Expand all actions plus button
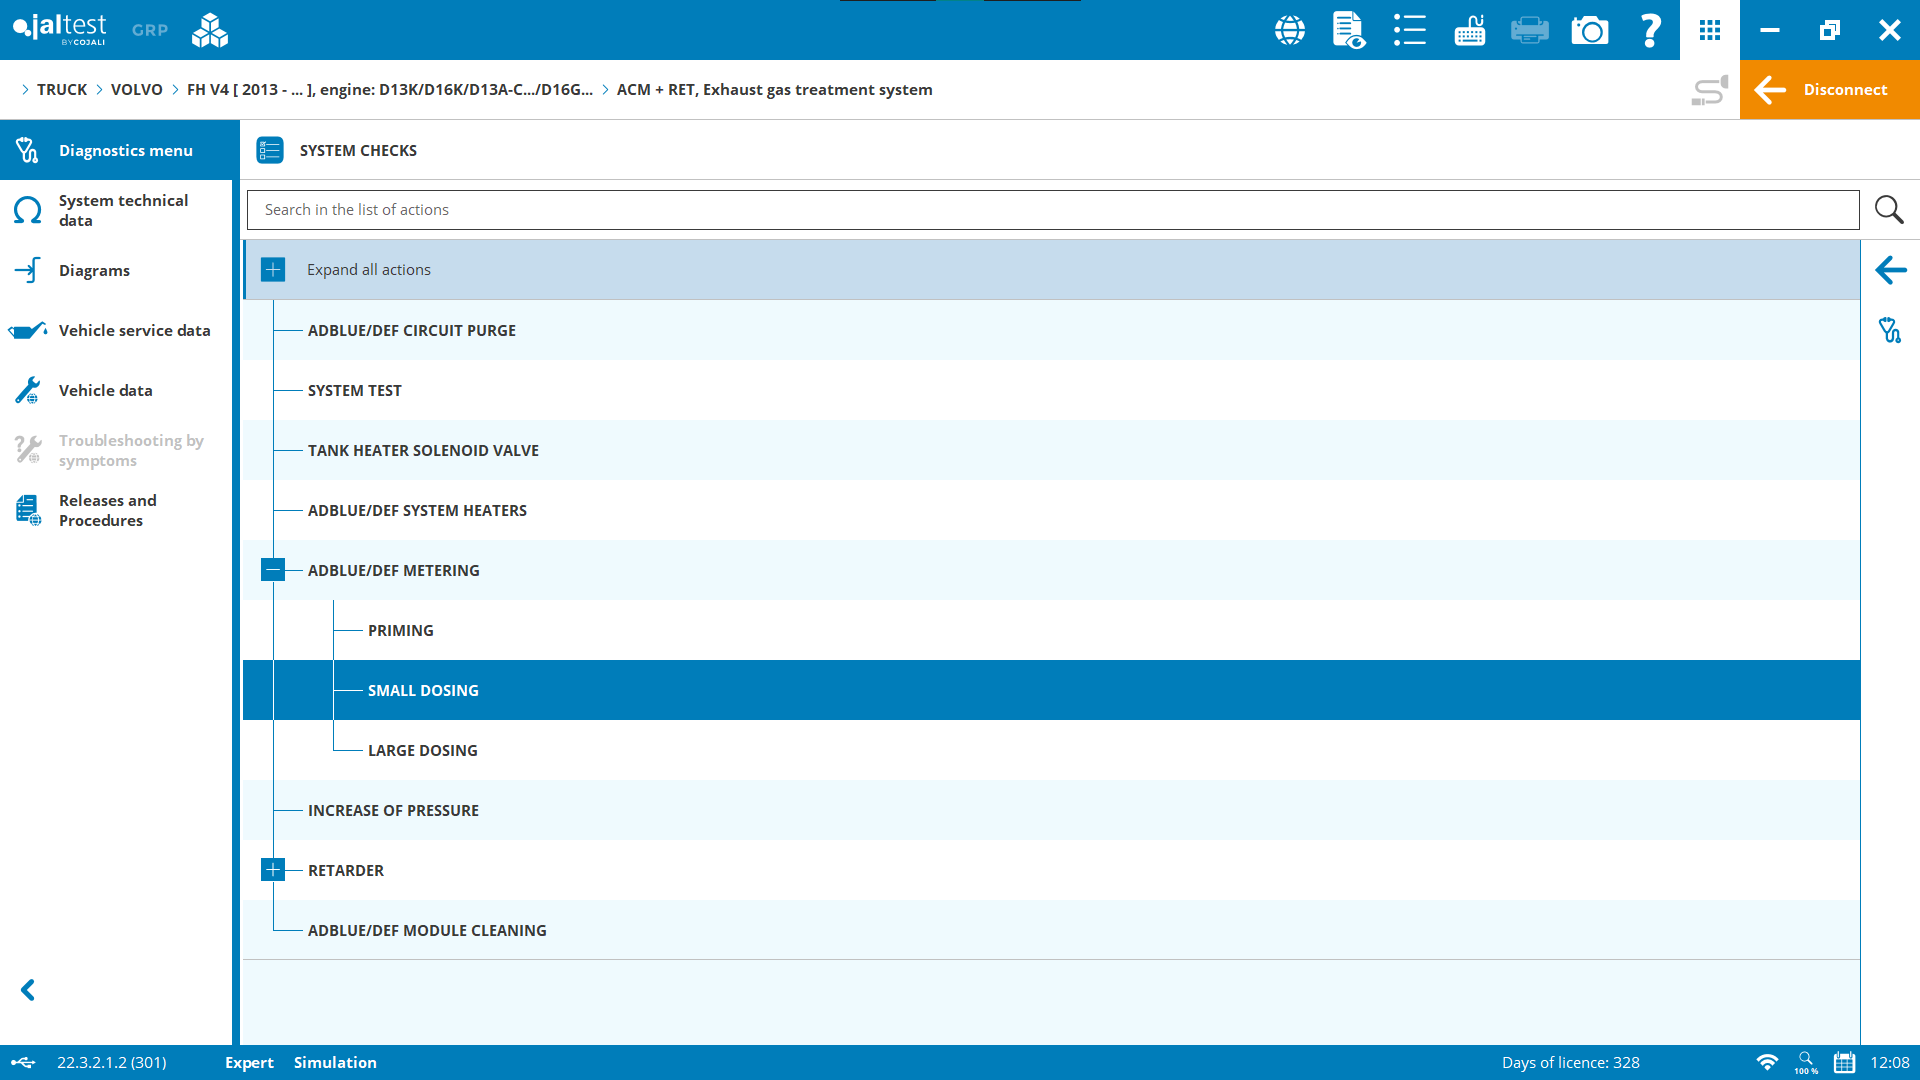Image resolution: width=1920 pixels, height=1080 pixels. point(273,270)
